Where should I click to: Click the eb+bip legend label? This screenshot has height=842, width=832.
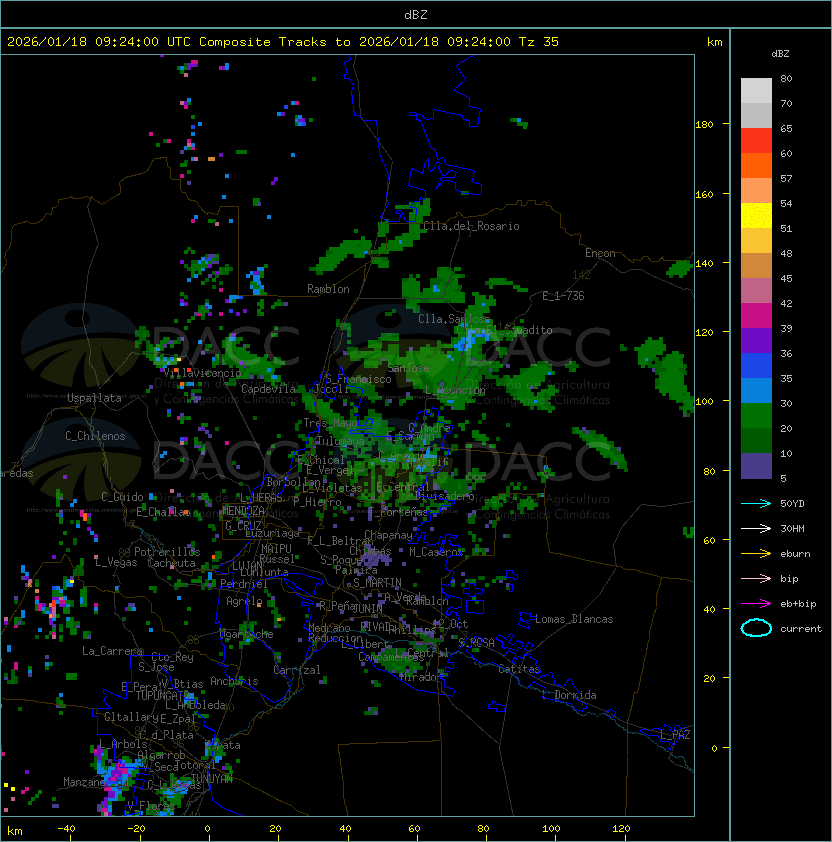tap(798, 604)
